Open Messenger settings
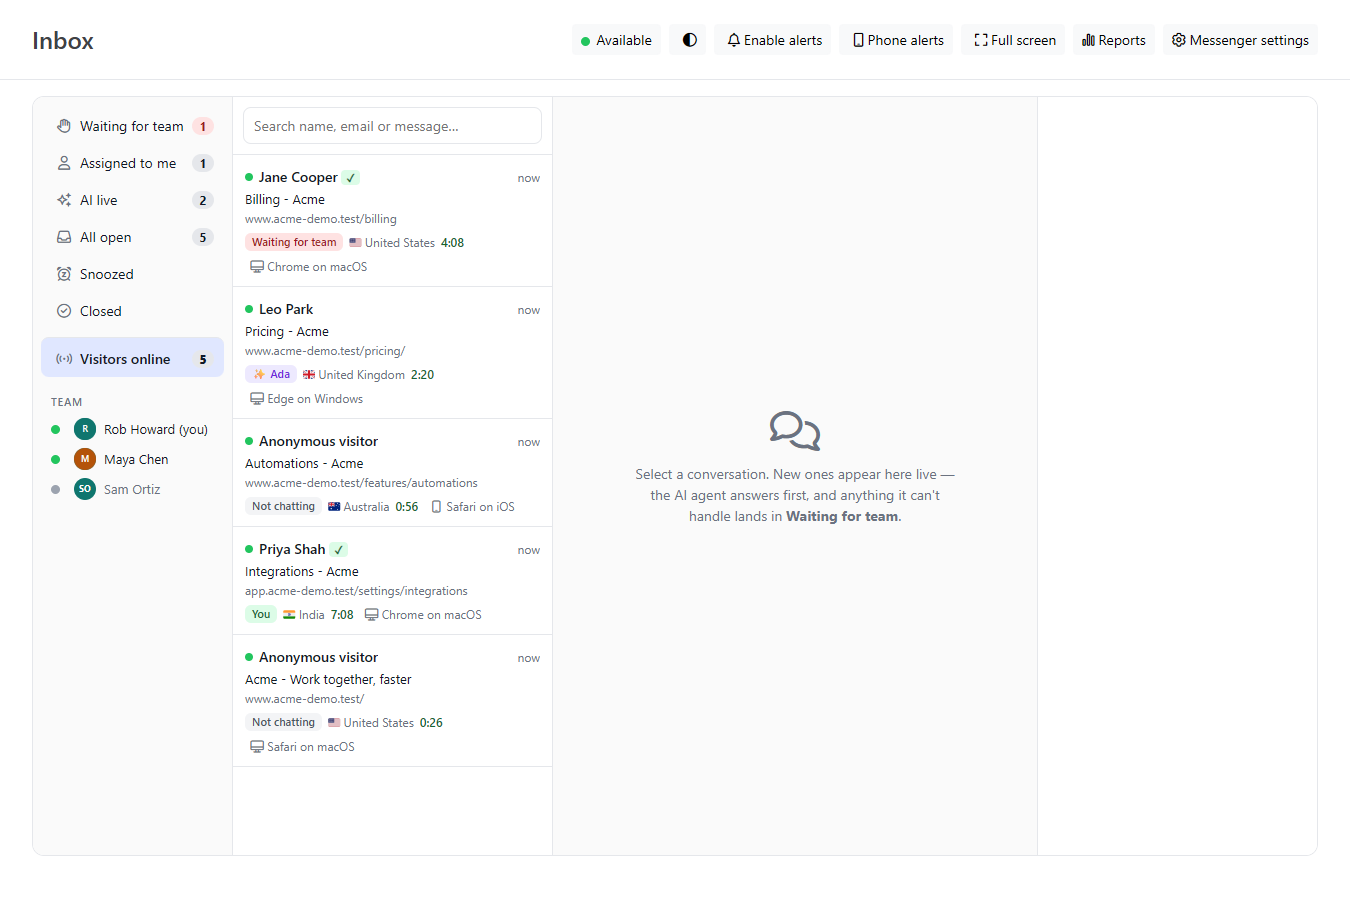 pyautogui.click(x=1240, y=40)
